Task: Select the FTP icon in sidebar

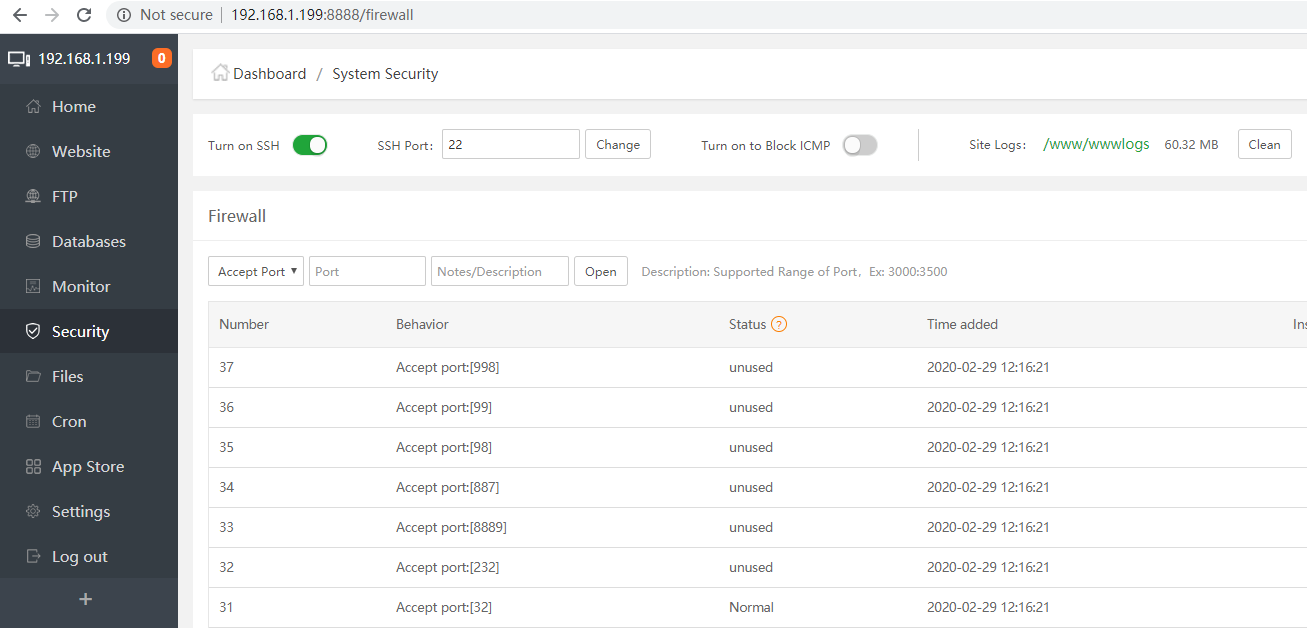Action: point(33,197)
